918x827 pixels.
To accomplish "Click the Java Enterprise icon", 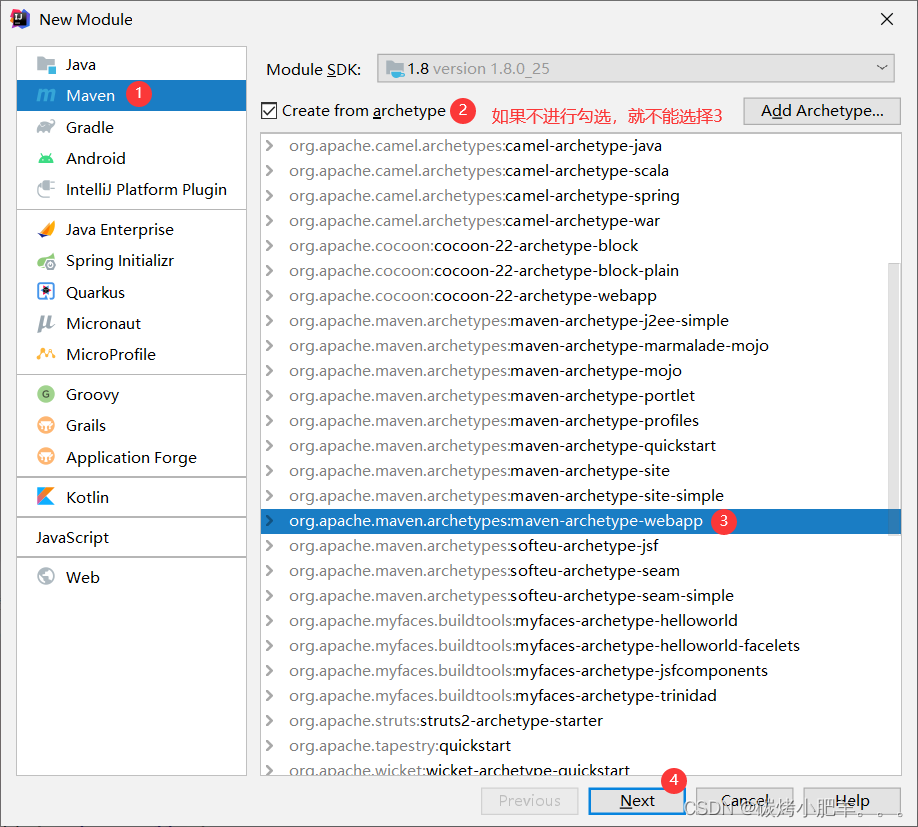I will coord(46,229).
